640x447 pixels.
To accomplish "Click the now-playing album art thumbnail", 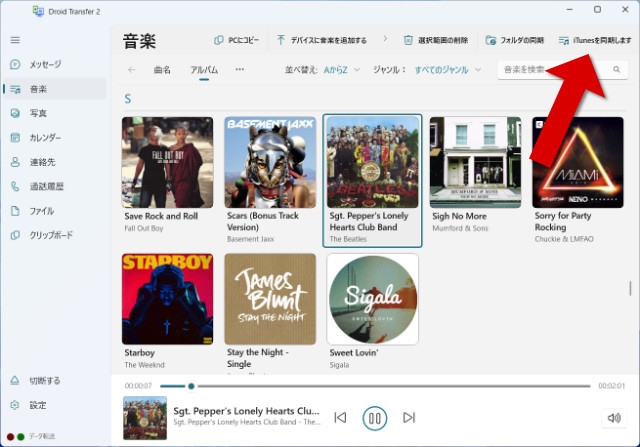I will [145, 418].
